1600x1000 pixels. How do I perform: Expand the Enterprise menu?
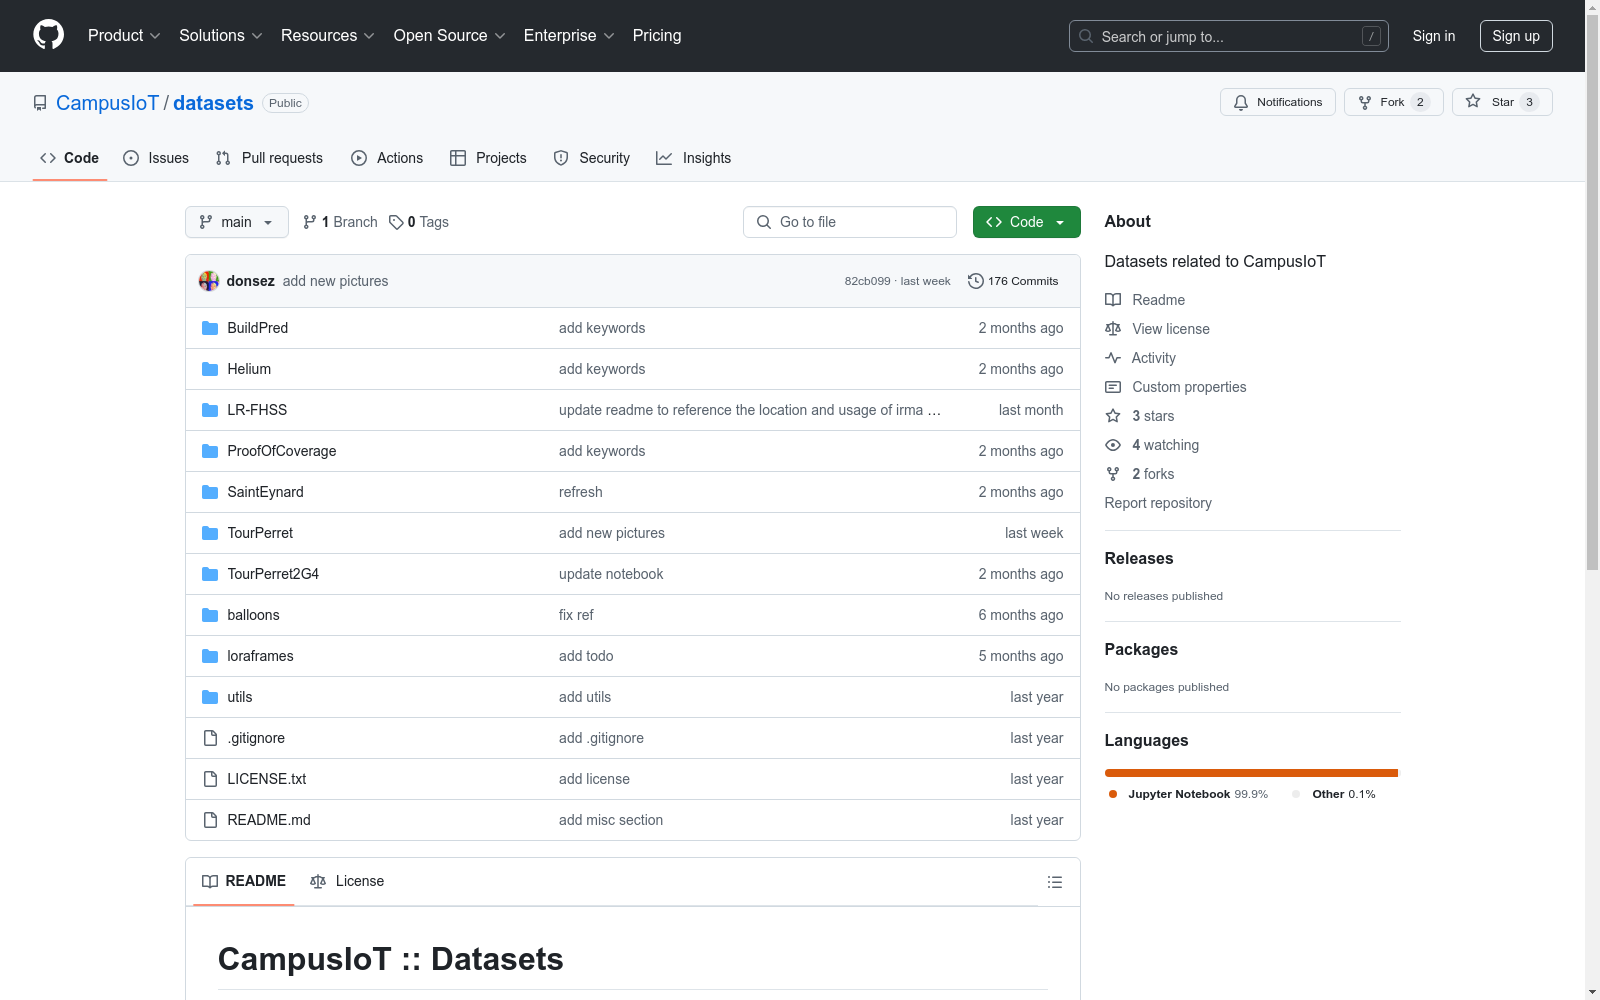tap(569, 35)
